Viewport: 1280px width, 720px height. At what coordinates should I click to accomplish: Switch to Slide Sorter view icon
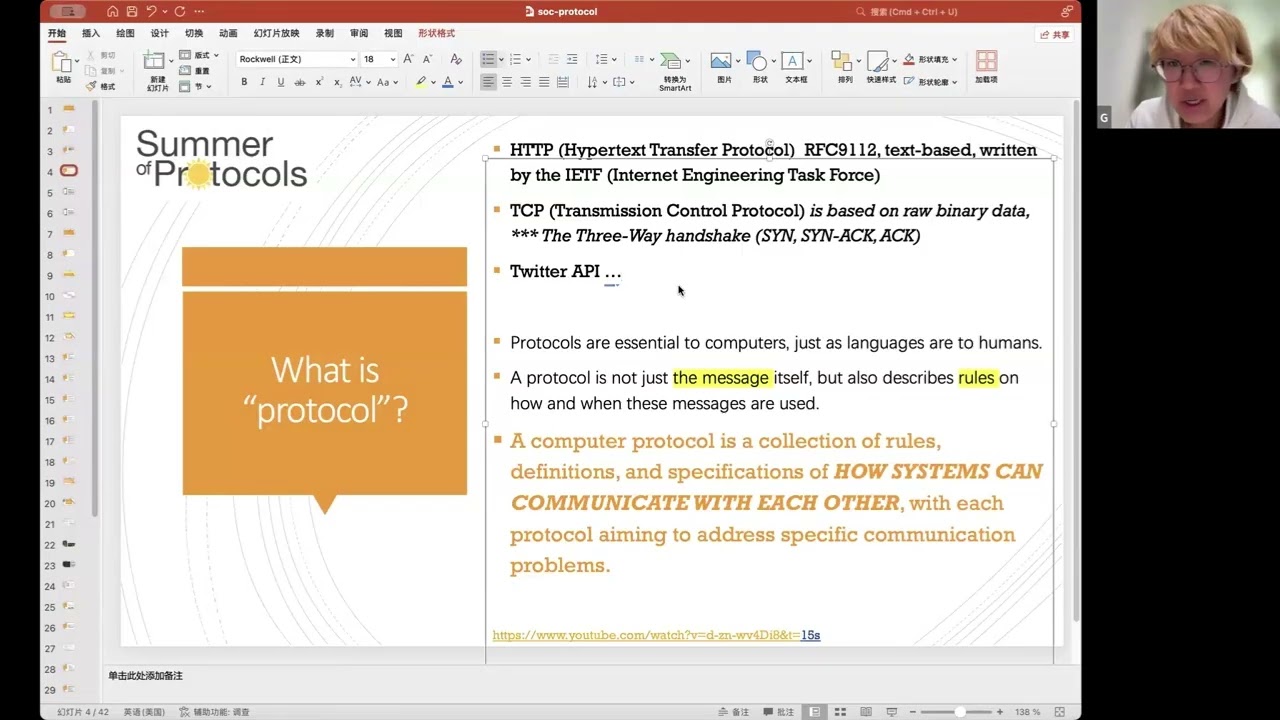(840, 712)
